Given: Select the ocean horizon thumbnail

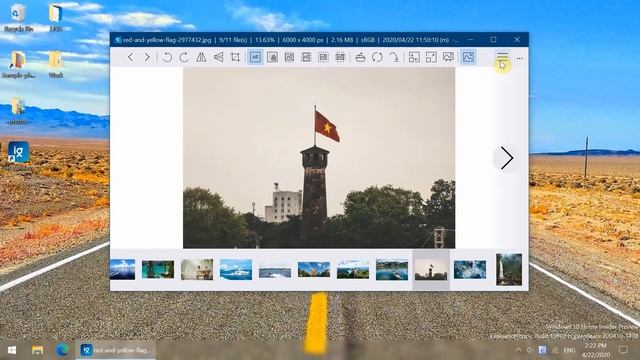Looking at the screenshot, I should click(122, 269).
